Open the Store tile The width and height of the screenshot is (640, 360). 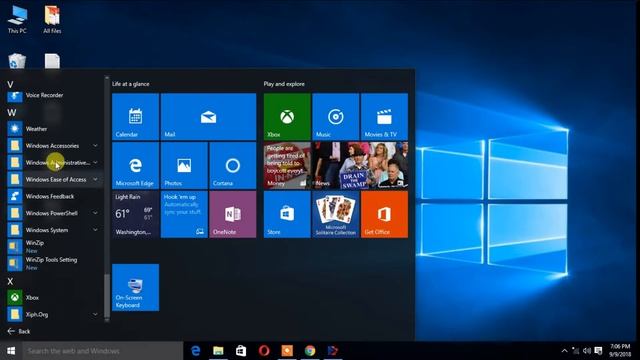coord(287,214)
